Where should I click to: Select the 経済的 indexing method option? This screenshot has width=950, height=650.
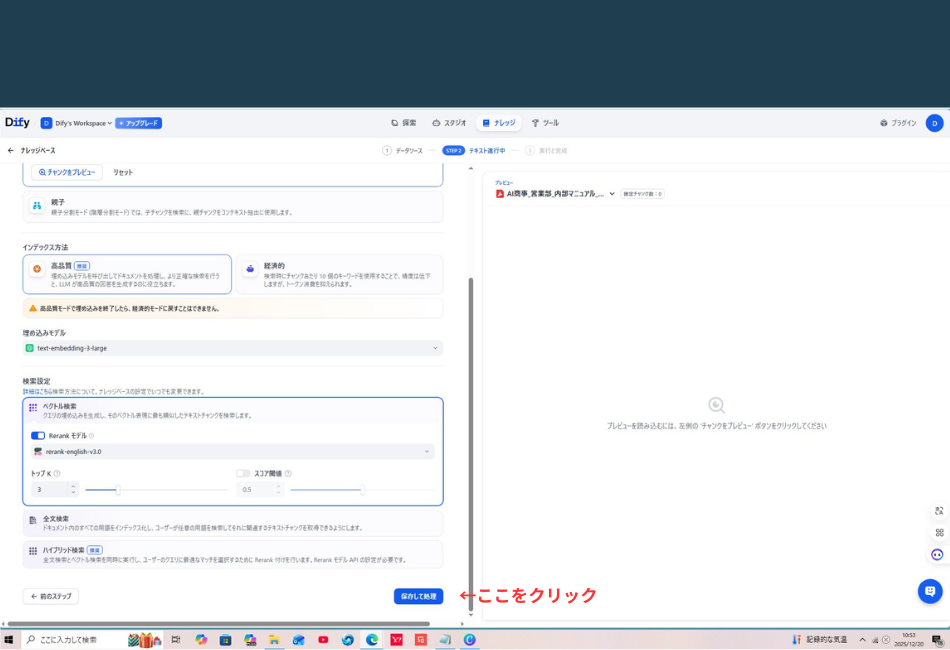click(x=340, y=270)
